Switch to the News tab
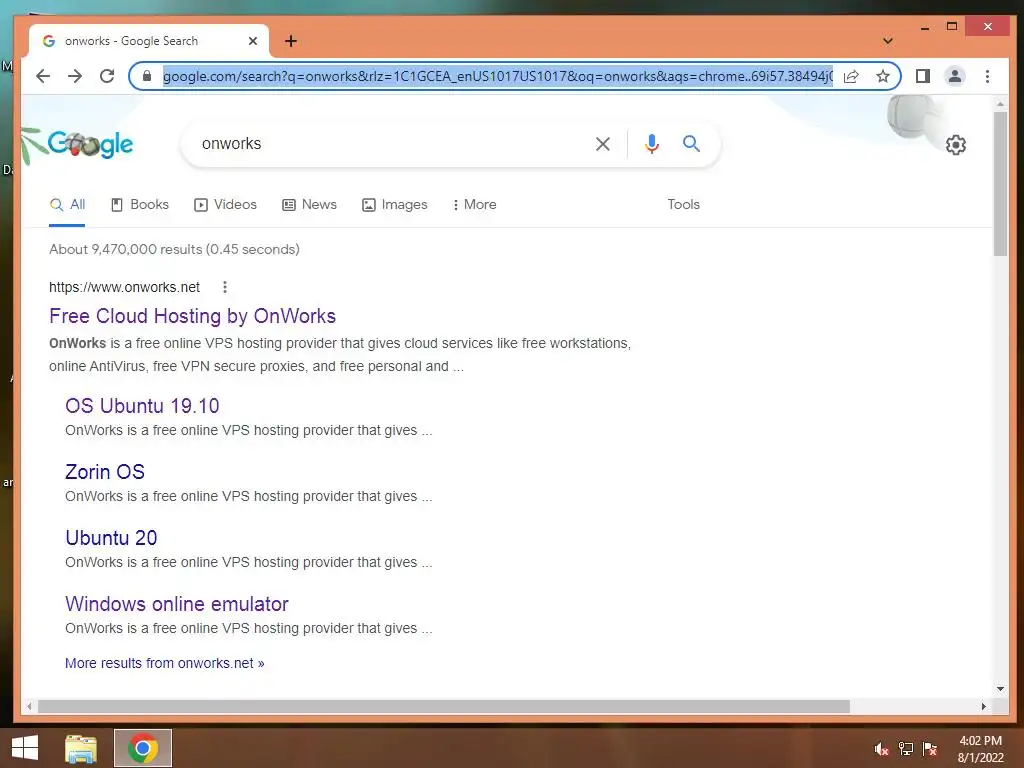Viewport: 1024px width, 768px height. [310, 204]
